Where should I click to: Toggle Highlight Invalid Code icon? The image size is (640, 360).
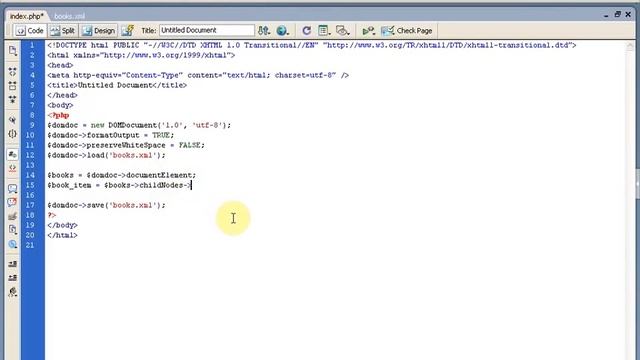click(13, 168)
